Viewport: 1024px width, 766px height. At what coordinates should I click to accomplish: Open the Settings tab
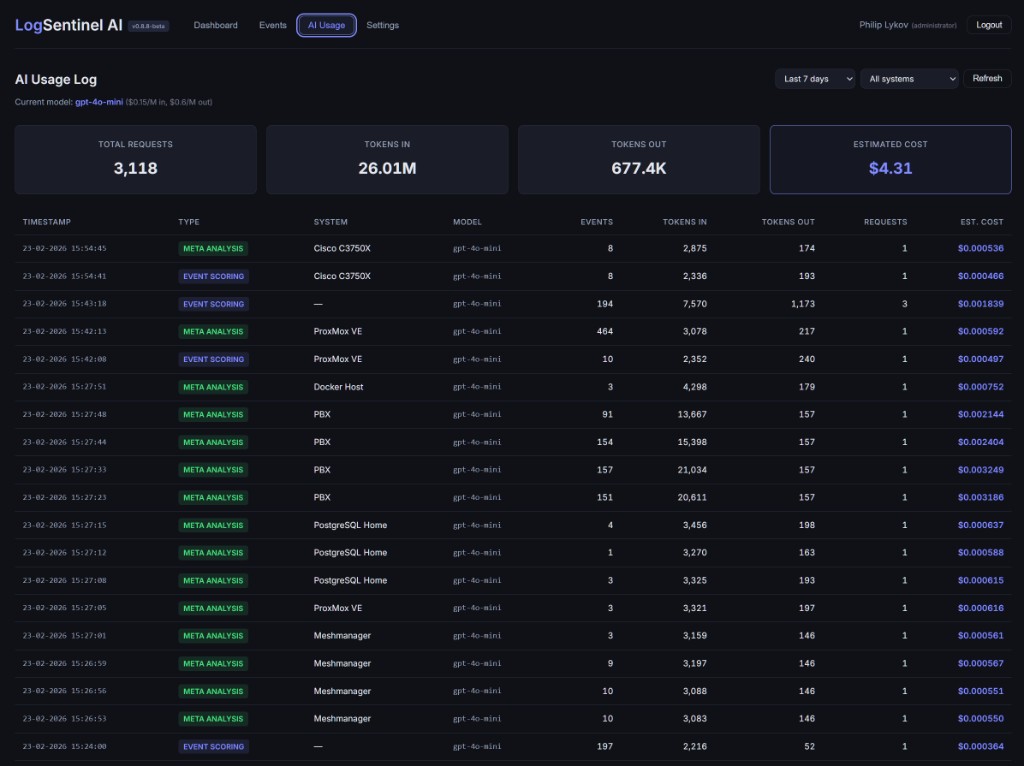coord(382,25)
